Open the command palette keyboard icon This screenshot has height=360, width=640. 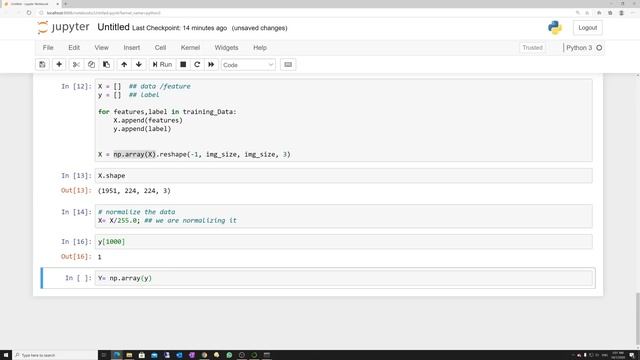[x=288, y=64]
